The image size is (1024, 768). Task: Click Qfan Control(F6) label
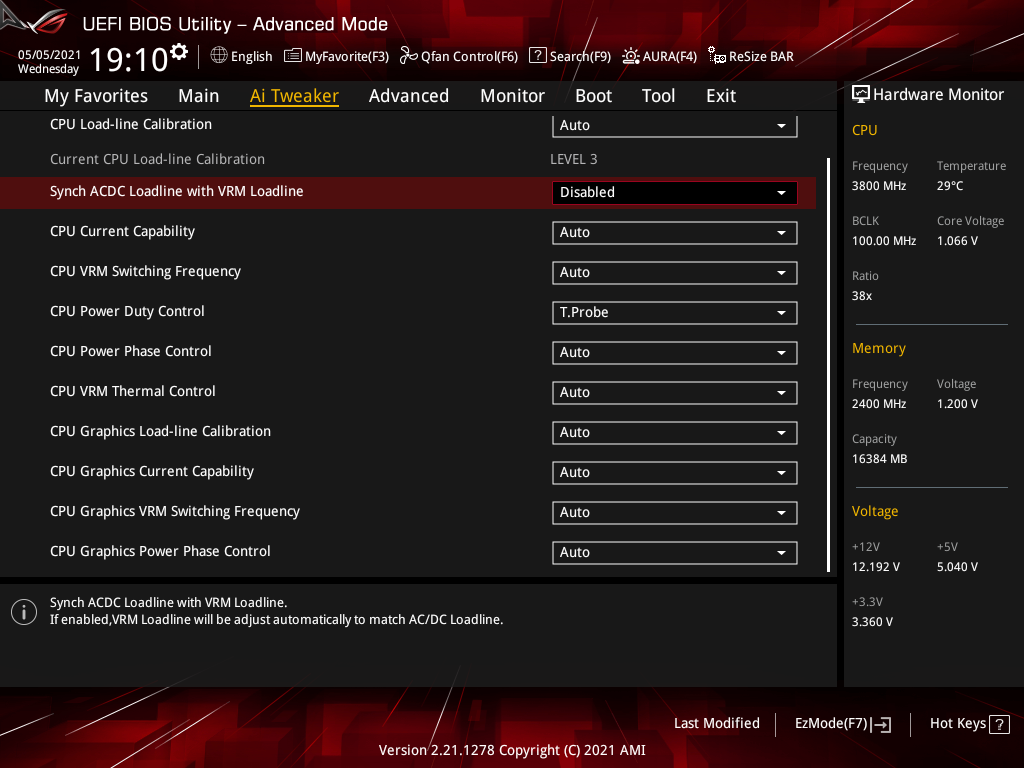[470, 57]
